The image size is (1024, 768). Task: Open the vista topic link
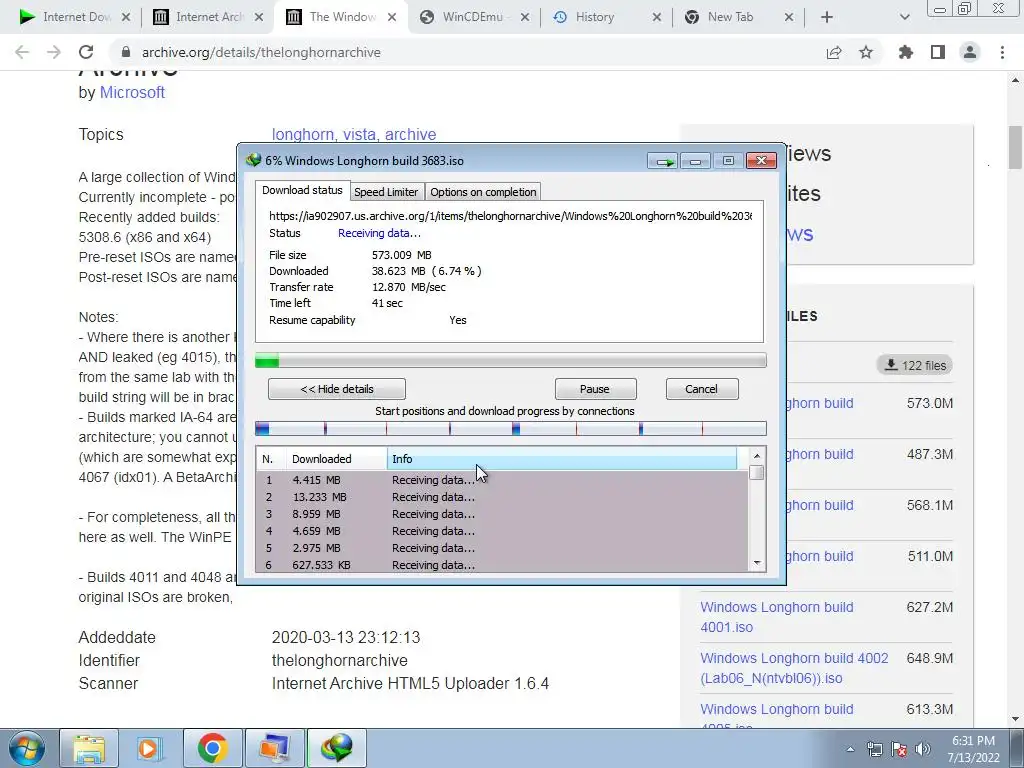point(359,135)
